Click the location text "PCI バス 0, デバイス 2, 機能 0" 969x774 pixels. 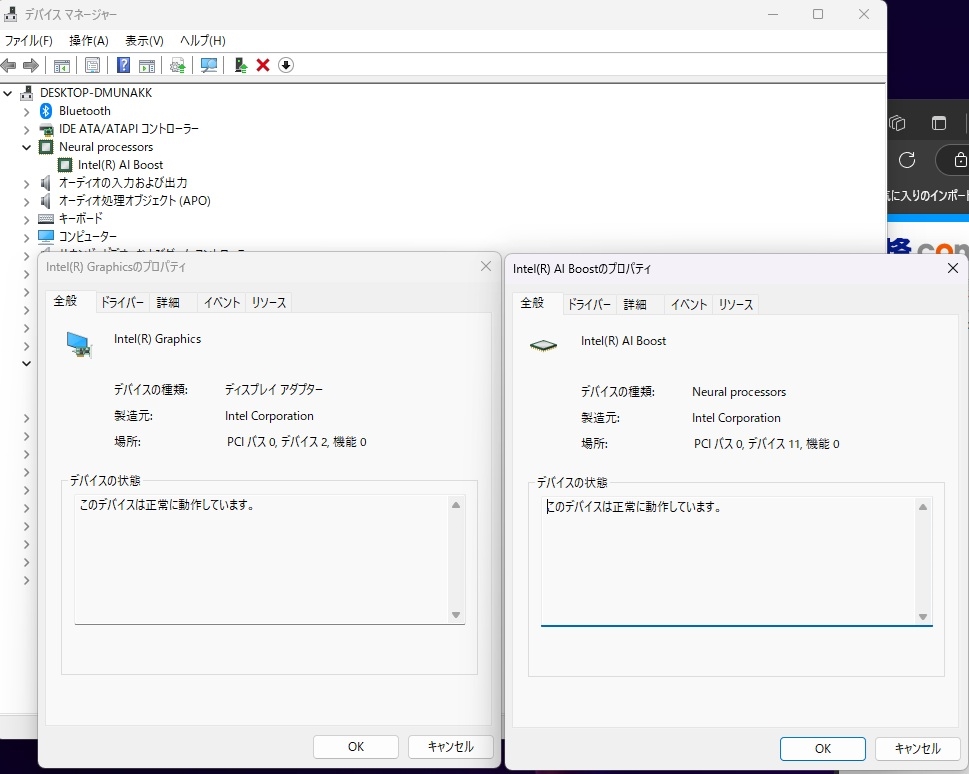[x=297, y=442]
